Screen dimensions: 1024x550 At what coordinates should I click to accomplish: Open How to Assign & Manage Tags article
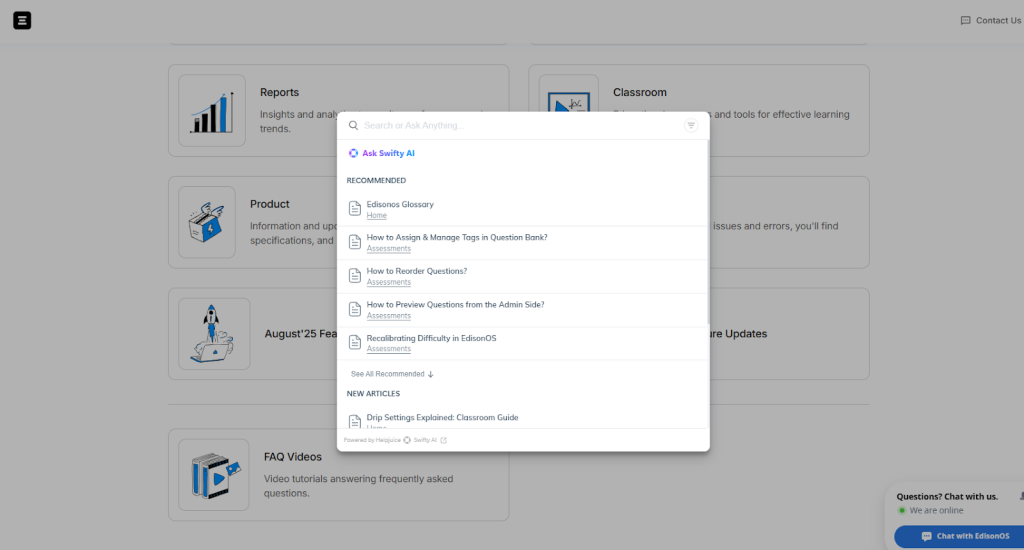(456, 237)
